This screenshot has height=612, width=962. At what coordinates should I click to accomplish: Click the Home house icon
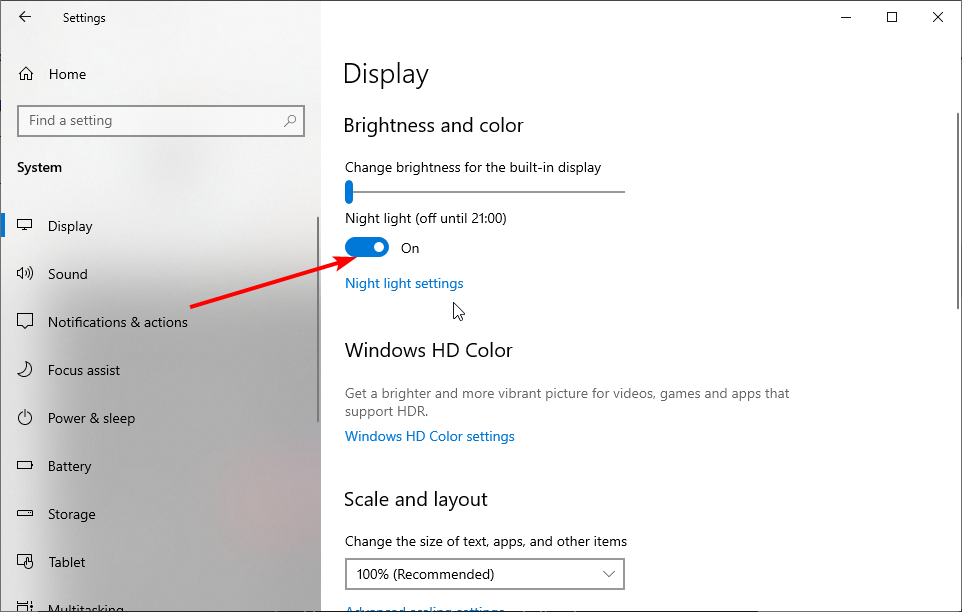[26, 74]
